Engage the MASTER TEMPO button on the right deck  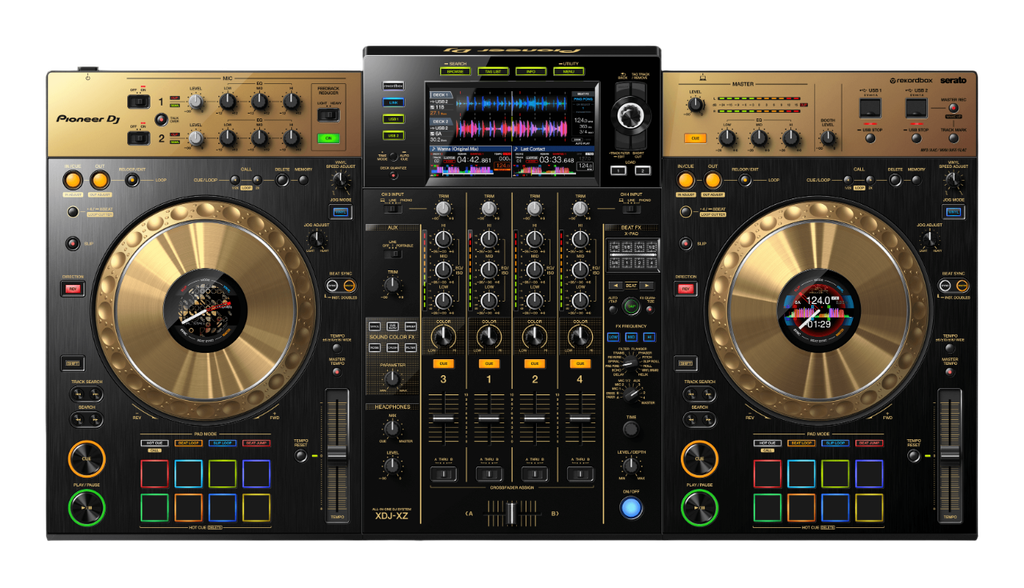[x=949, y=371]
